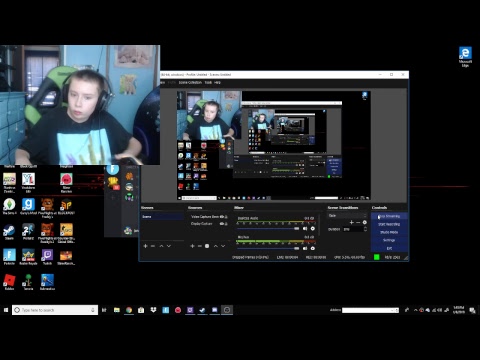The height and width of the screenshot is (360, 480).
Task: Add a scene transition with the plus icon
Action: (x=351, y=222)
